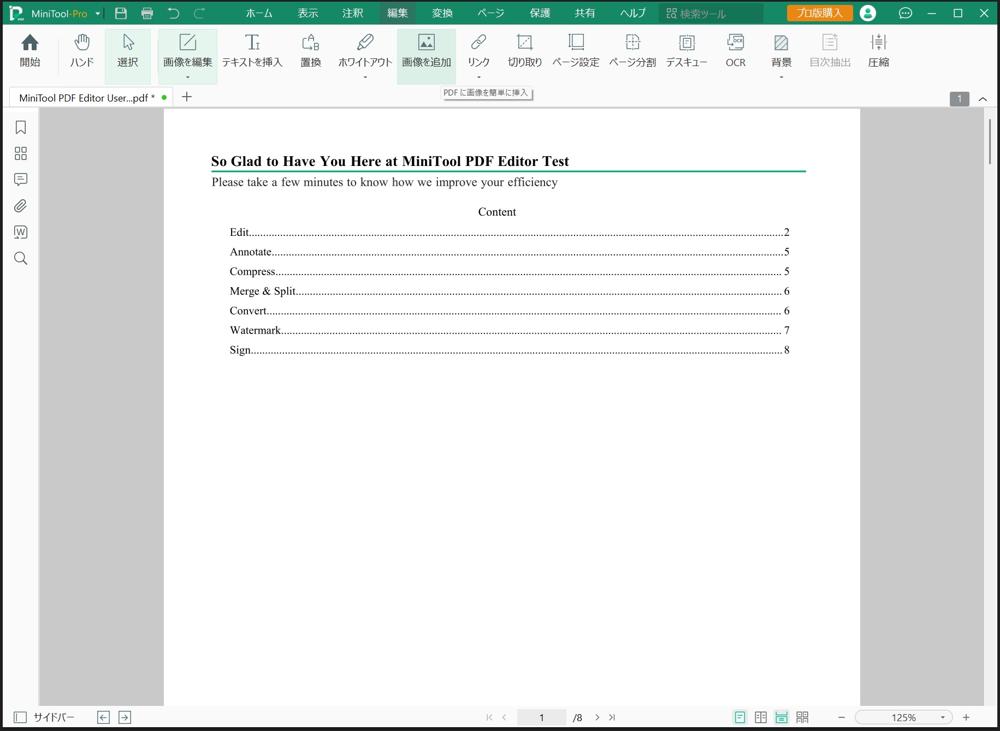Open the 125% zoom level dropdown
This screenshot has width=1000, height=731.
point(943,718)
